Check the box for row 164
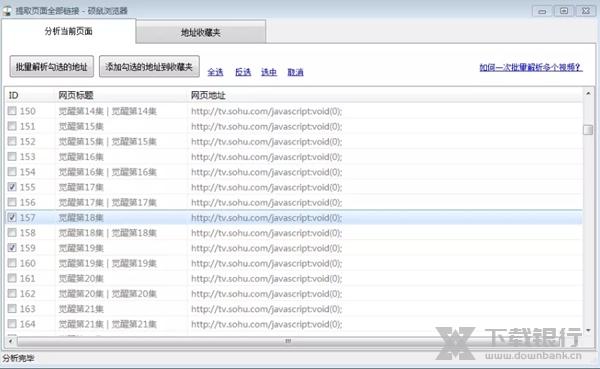The image size is (600, 369). click(x=12, y=324)
